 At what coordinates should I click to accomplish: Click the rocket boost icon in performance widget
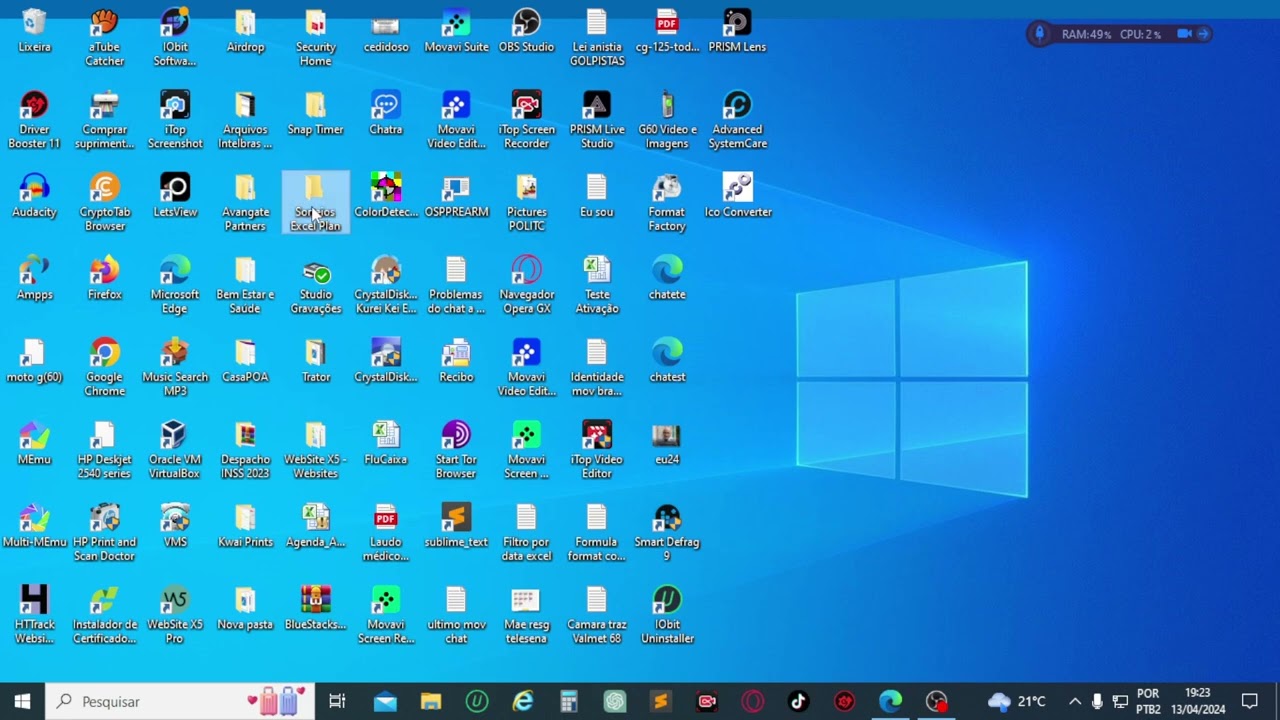(1039, 34)
